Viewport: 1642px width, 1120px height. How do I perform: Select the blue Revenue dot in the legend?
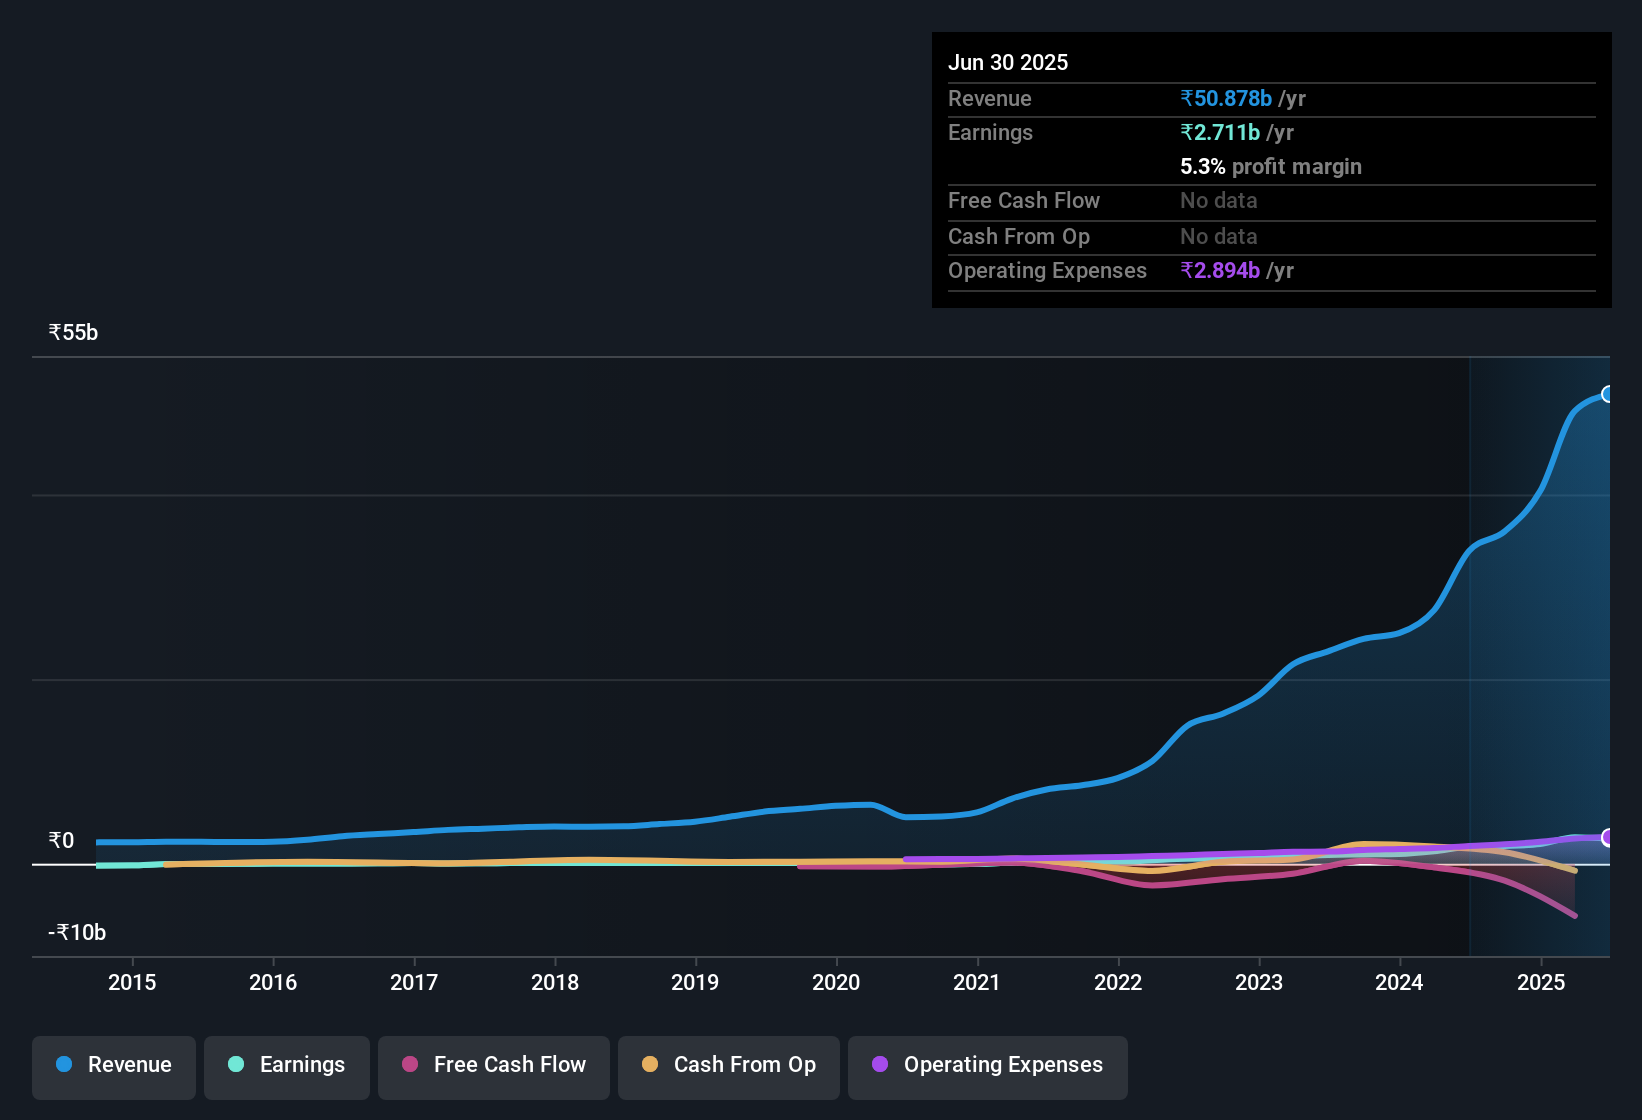[x=63, y=1065]
